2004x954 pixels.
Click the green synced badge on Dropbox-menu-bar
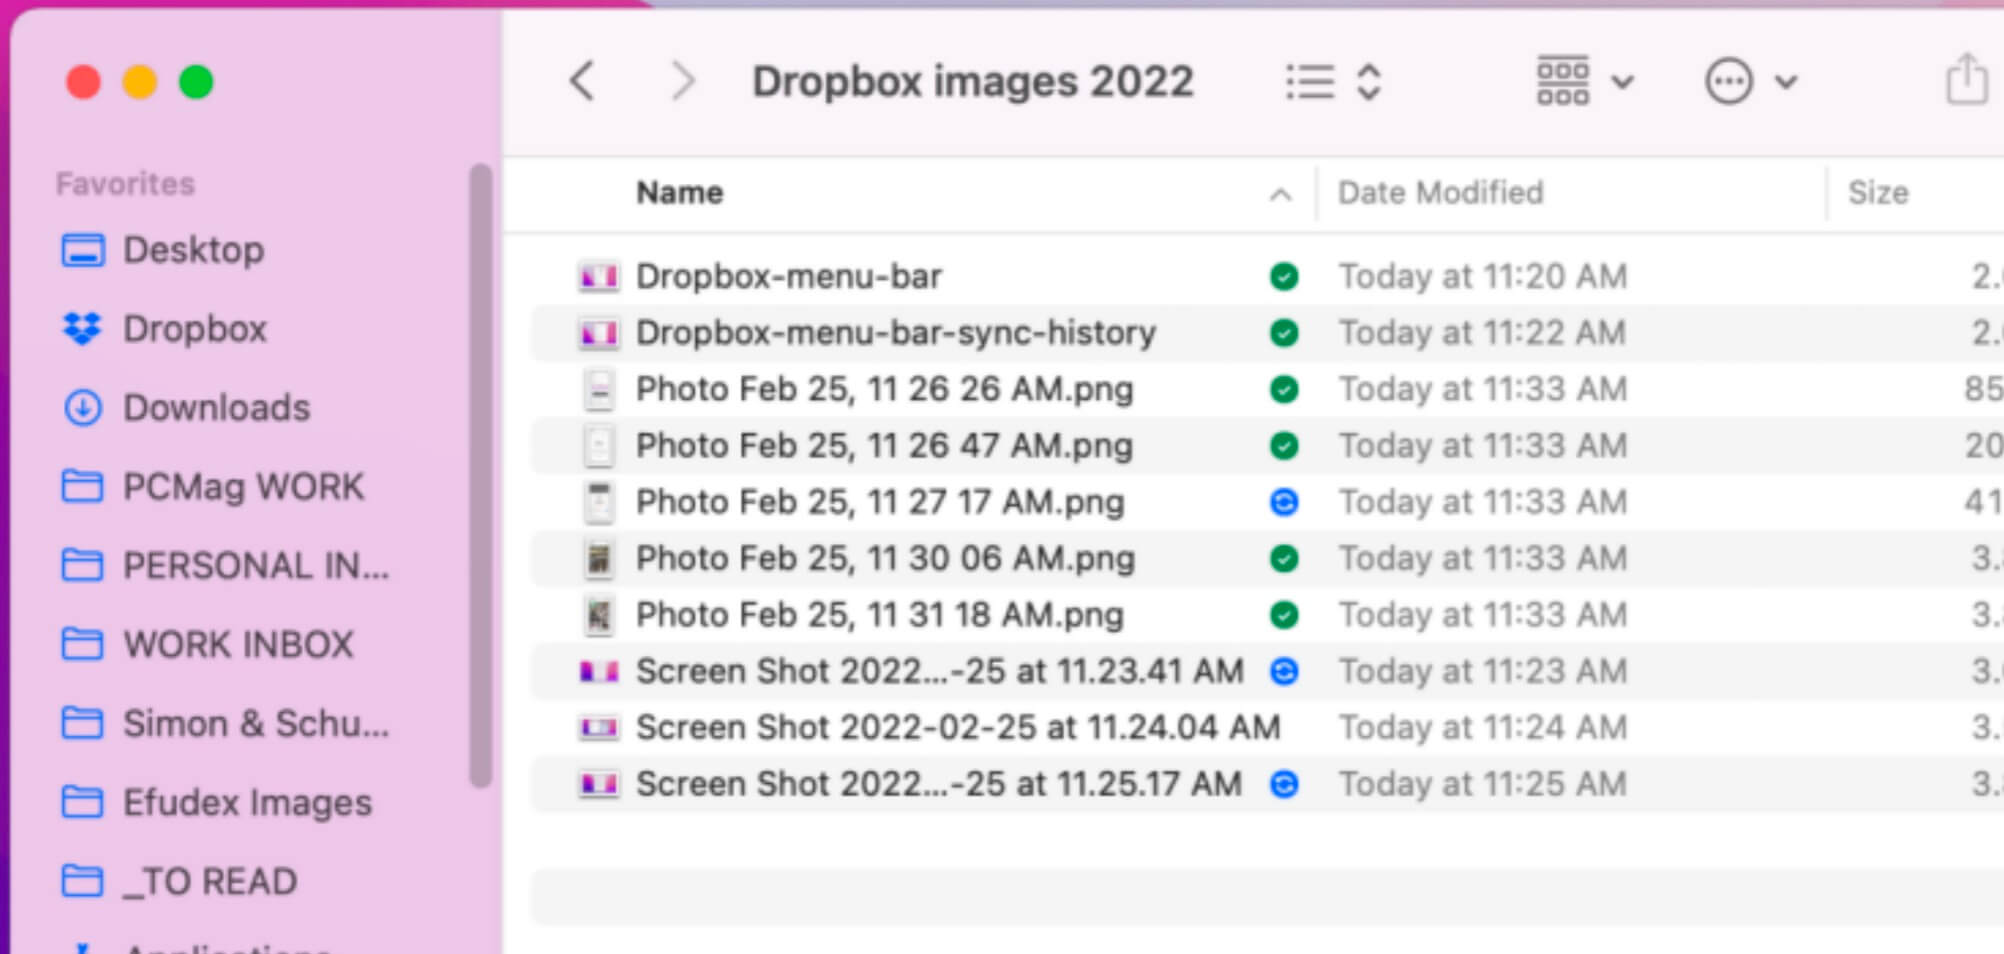(x=1284, y=276)
